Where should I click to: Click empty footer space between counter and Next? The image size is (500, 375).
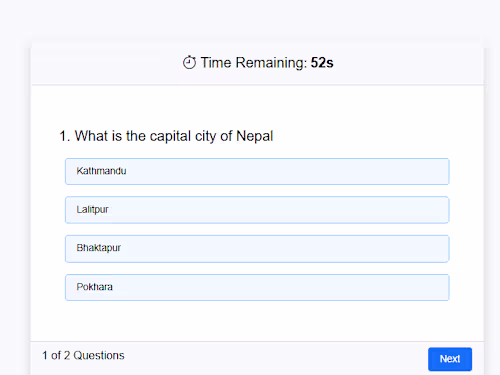[x=277, y=359]
